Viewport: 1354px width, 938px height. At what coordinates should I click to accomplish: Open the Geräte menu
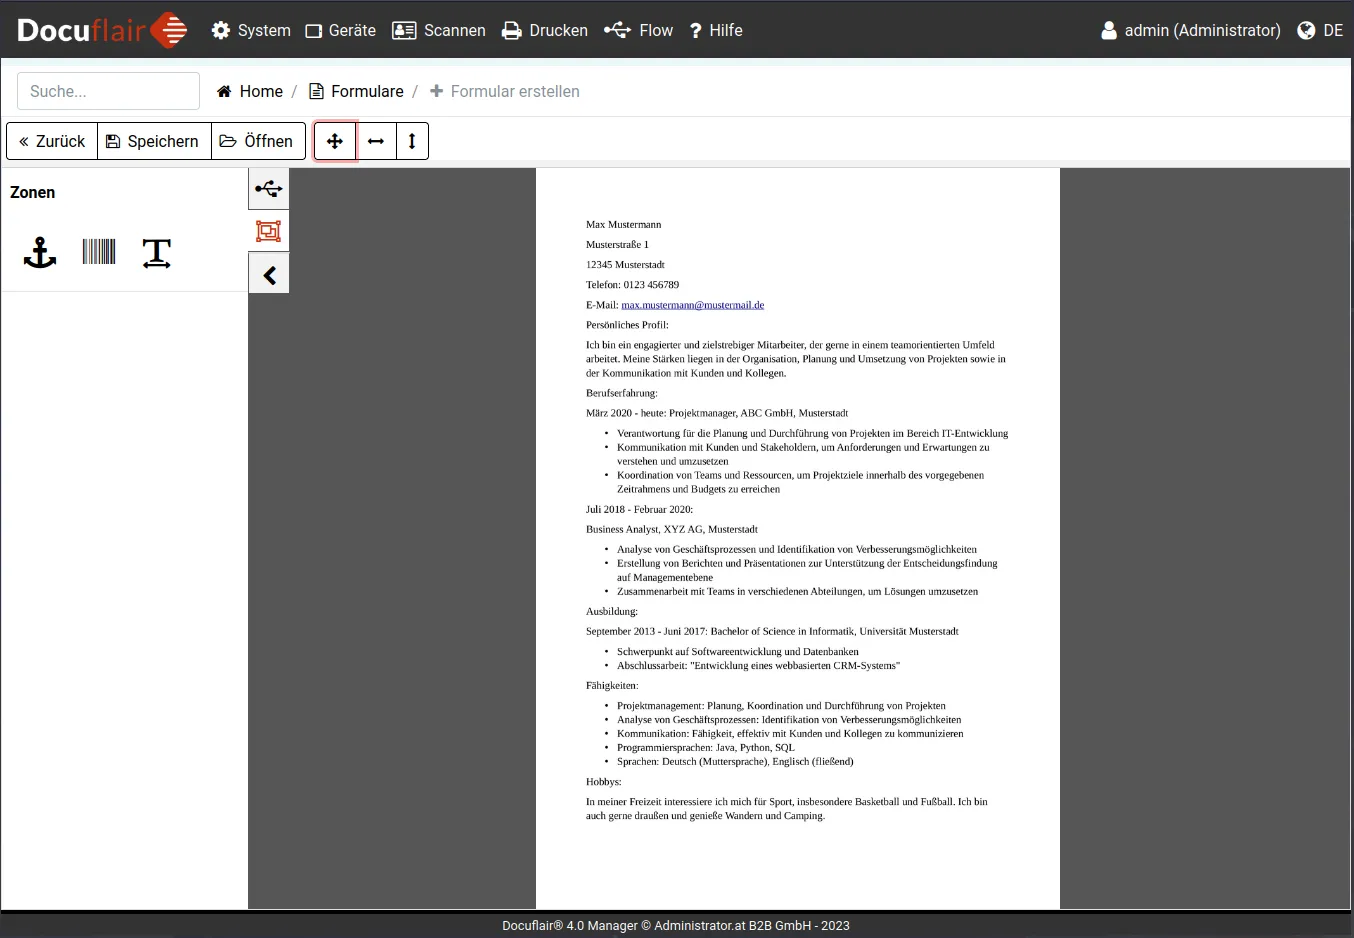341,30
